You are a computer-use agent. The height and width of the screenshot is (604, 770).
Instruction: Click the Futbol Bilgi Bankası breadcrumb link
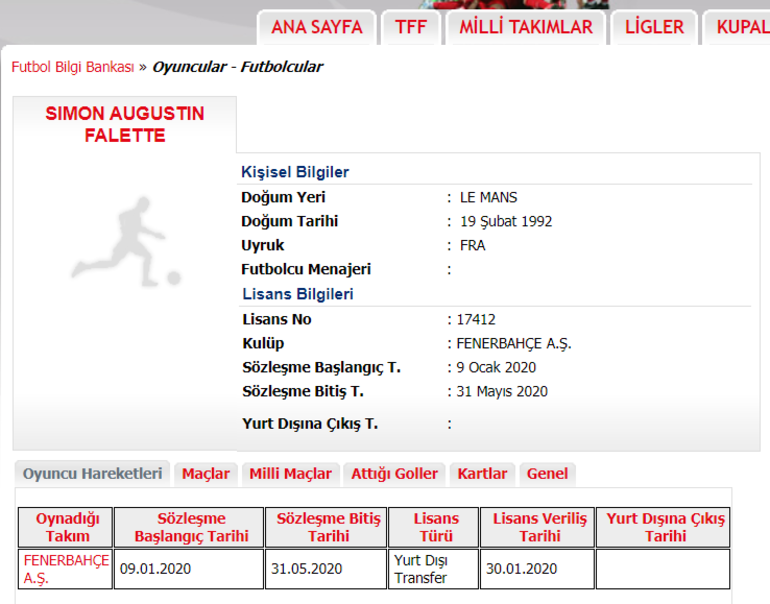pyautogui.click(x=72, y=67)
